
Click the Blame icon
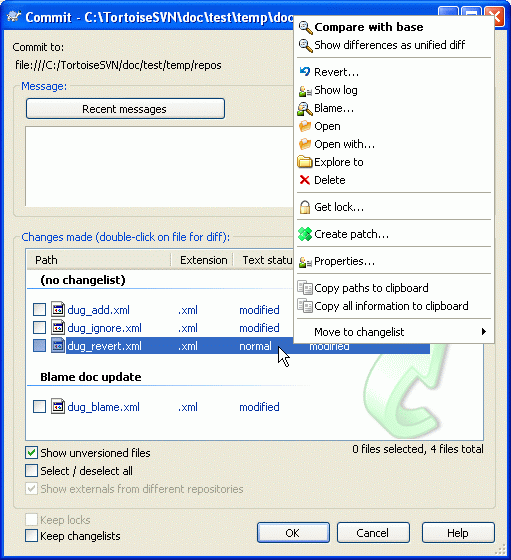pyautogui.click(x=305, y=109)
